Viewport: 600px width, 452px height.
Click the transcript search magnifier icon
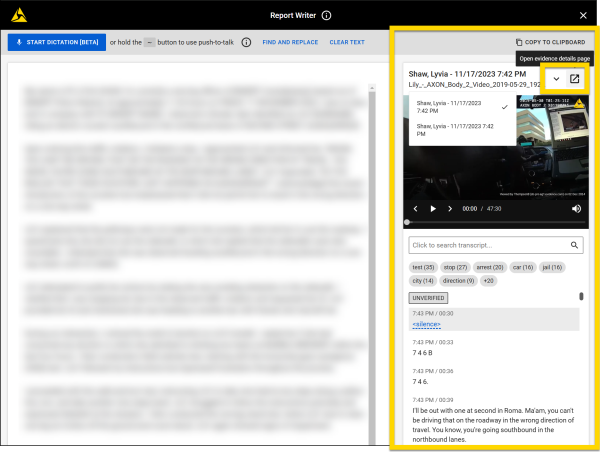coord(574,245)
